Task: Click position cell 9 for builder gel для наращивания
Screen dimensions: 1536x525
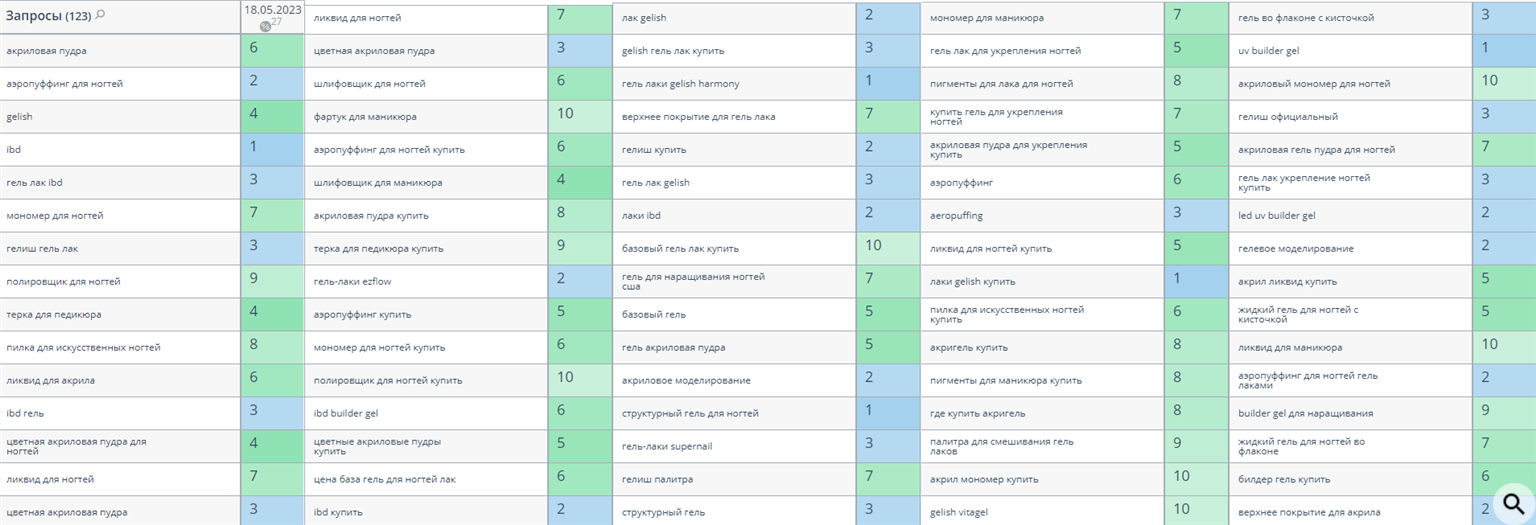Action: click(1504, 413)
